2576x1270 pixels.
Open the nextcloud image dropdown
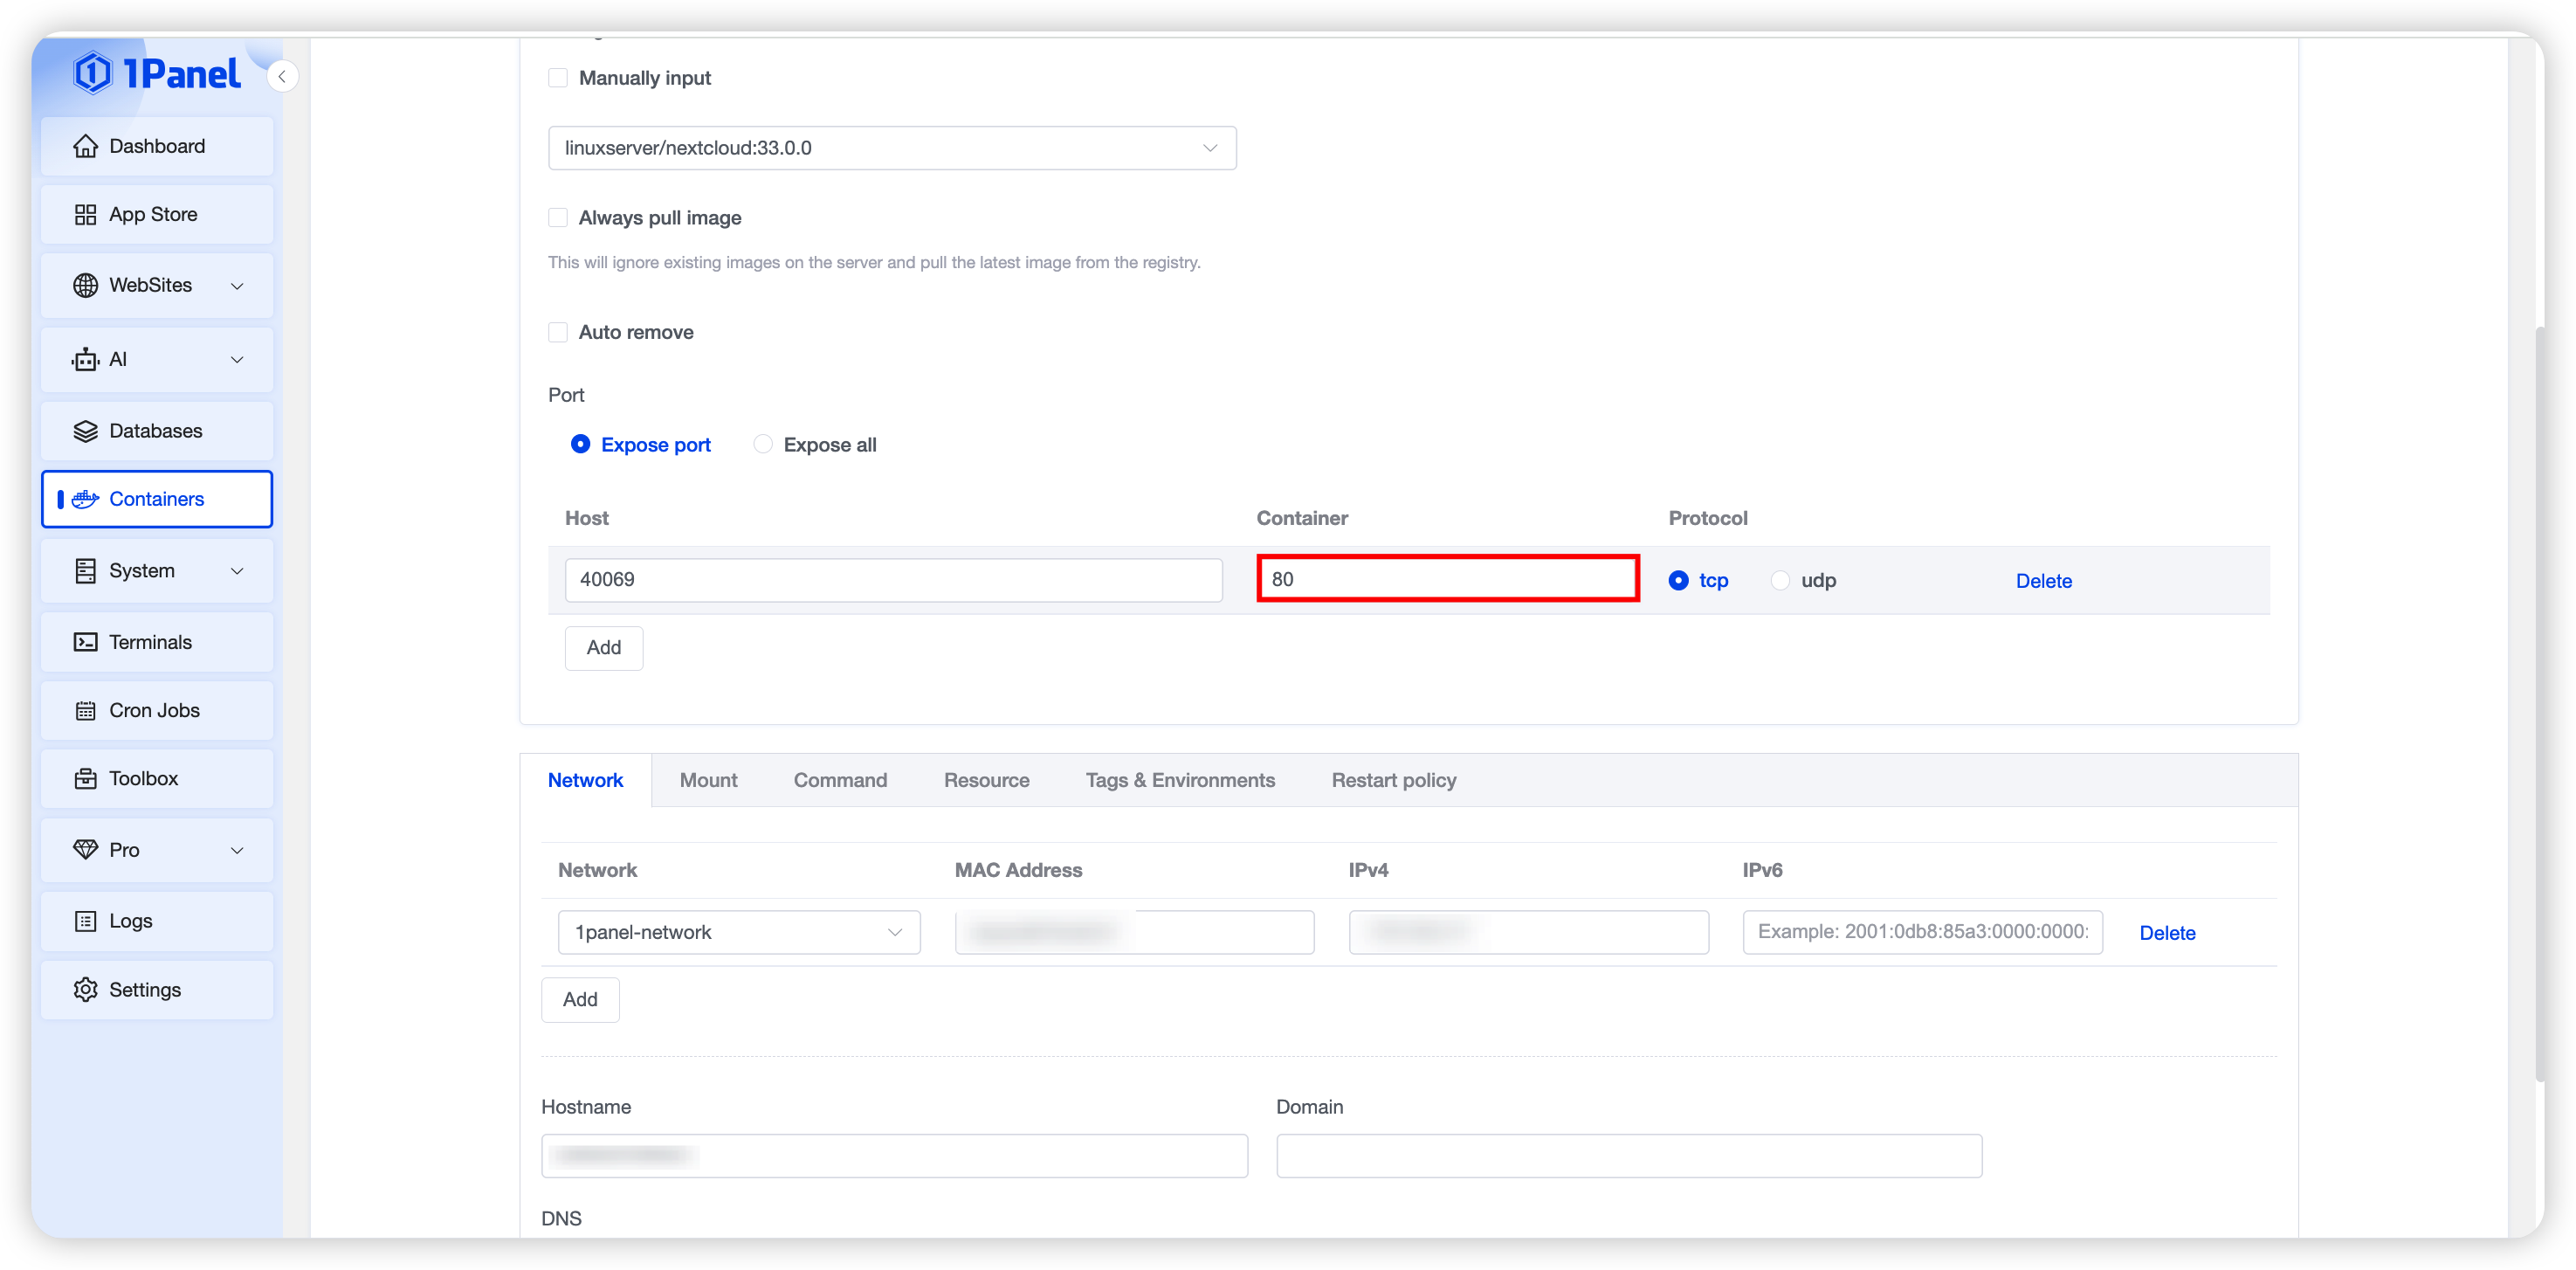892,148
